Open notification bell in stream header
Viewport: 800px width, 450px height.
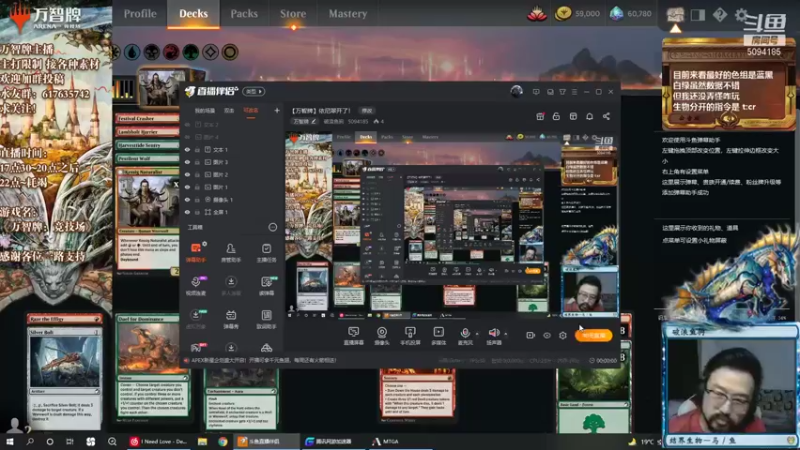[x=589, y=116]
